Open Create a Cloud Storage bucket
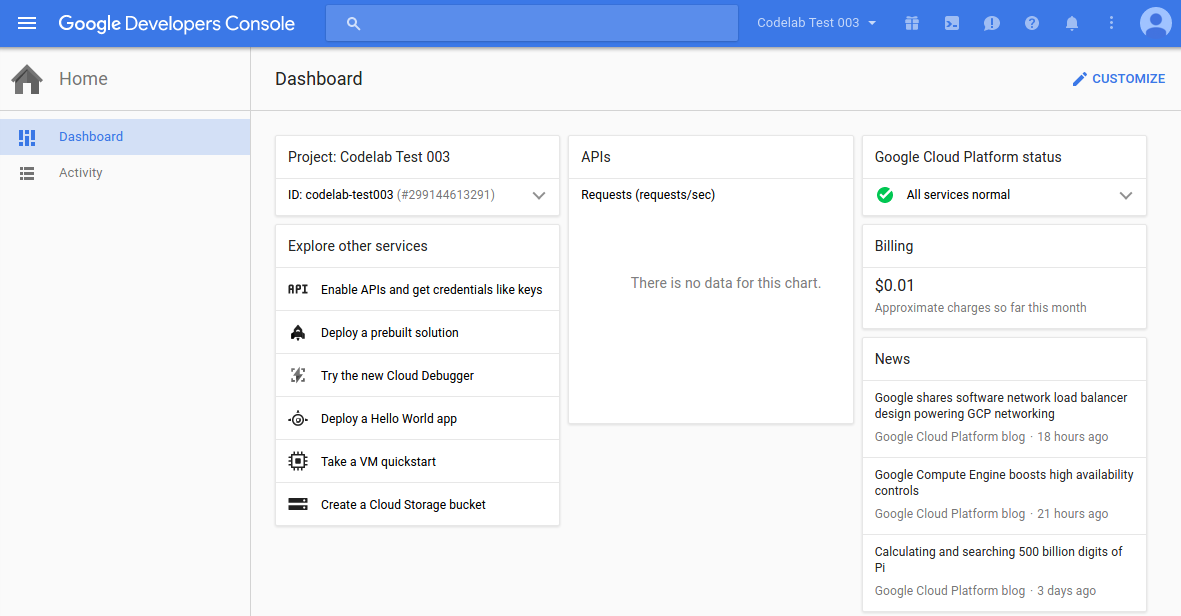This screenshot has height=616, width=1181. (x=403, y=505)
